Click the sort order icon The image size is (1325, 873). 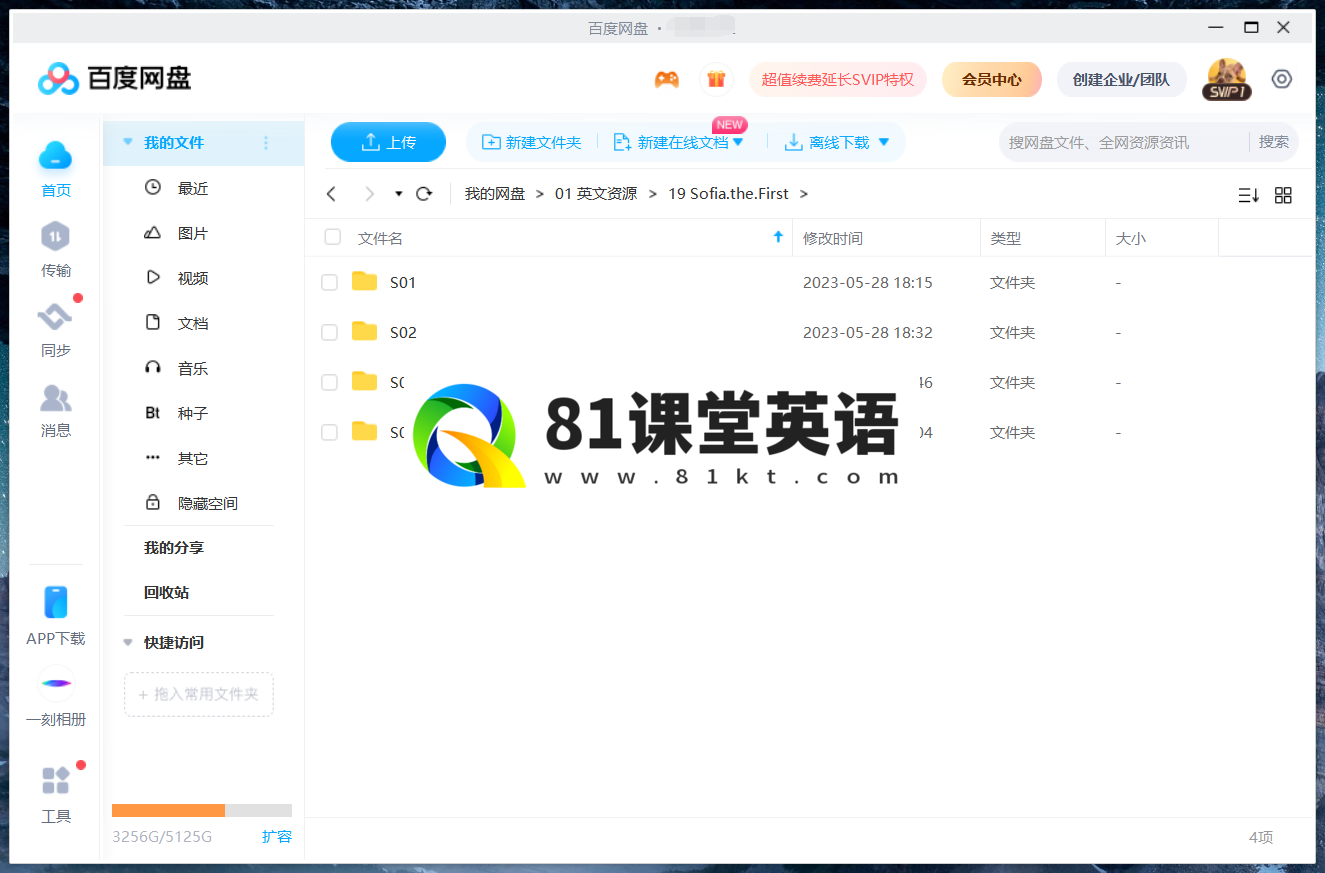1249,195
